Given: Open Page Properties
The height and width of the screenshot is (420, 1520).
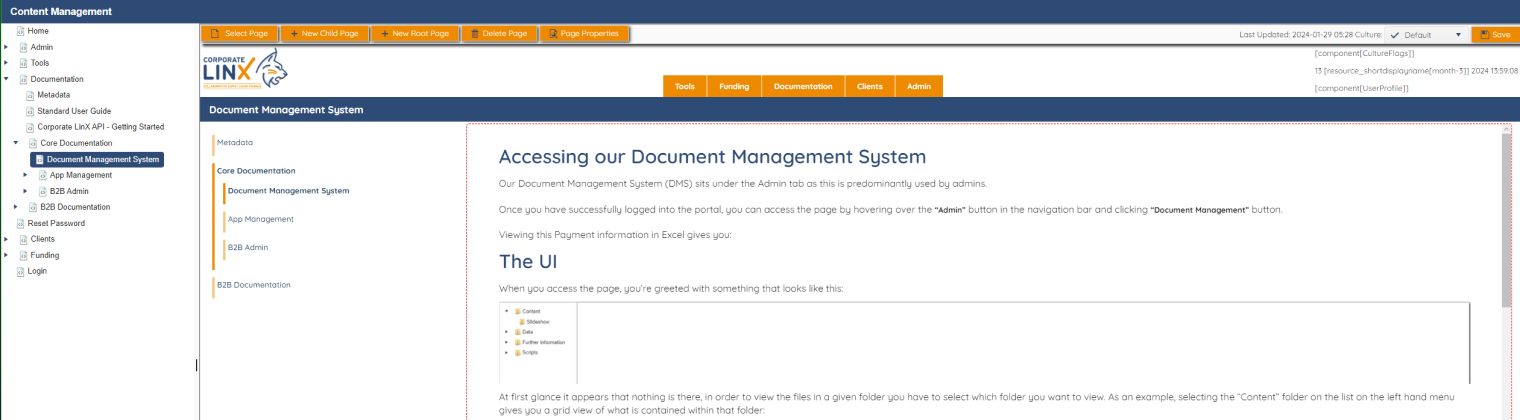Looking at the screenshot, I should coord(585,34).
